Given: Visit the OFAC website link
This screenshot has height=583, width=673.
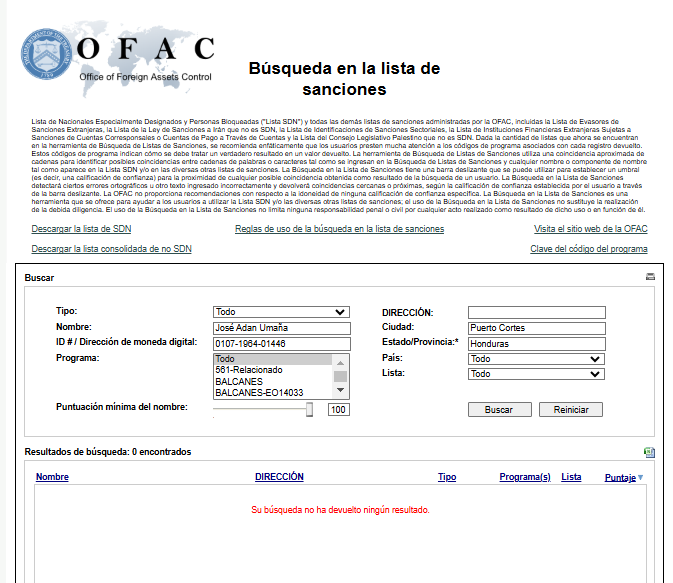Looking at the screenshot, I should (x=590, y=229).
